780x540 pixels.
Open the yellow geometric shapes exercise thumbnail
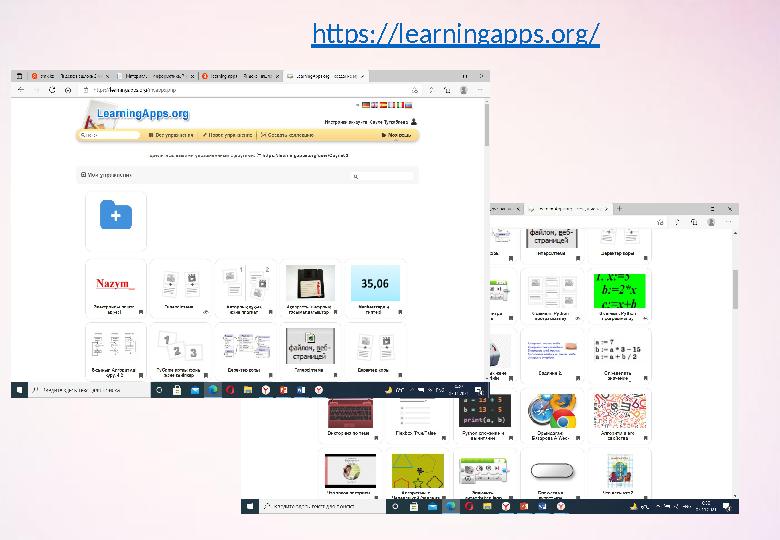tap(418, 471)
